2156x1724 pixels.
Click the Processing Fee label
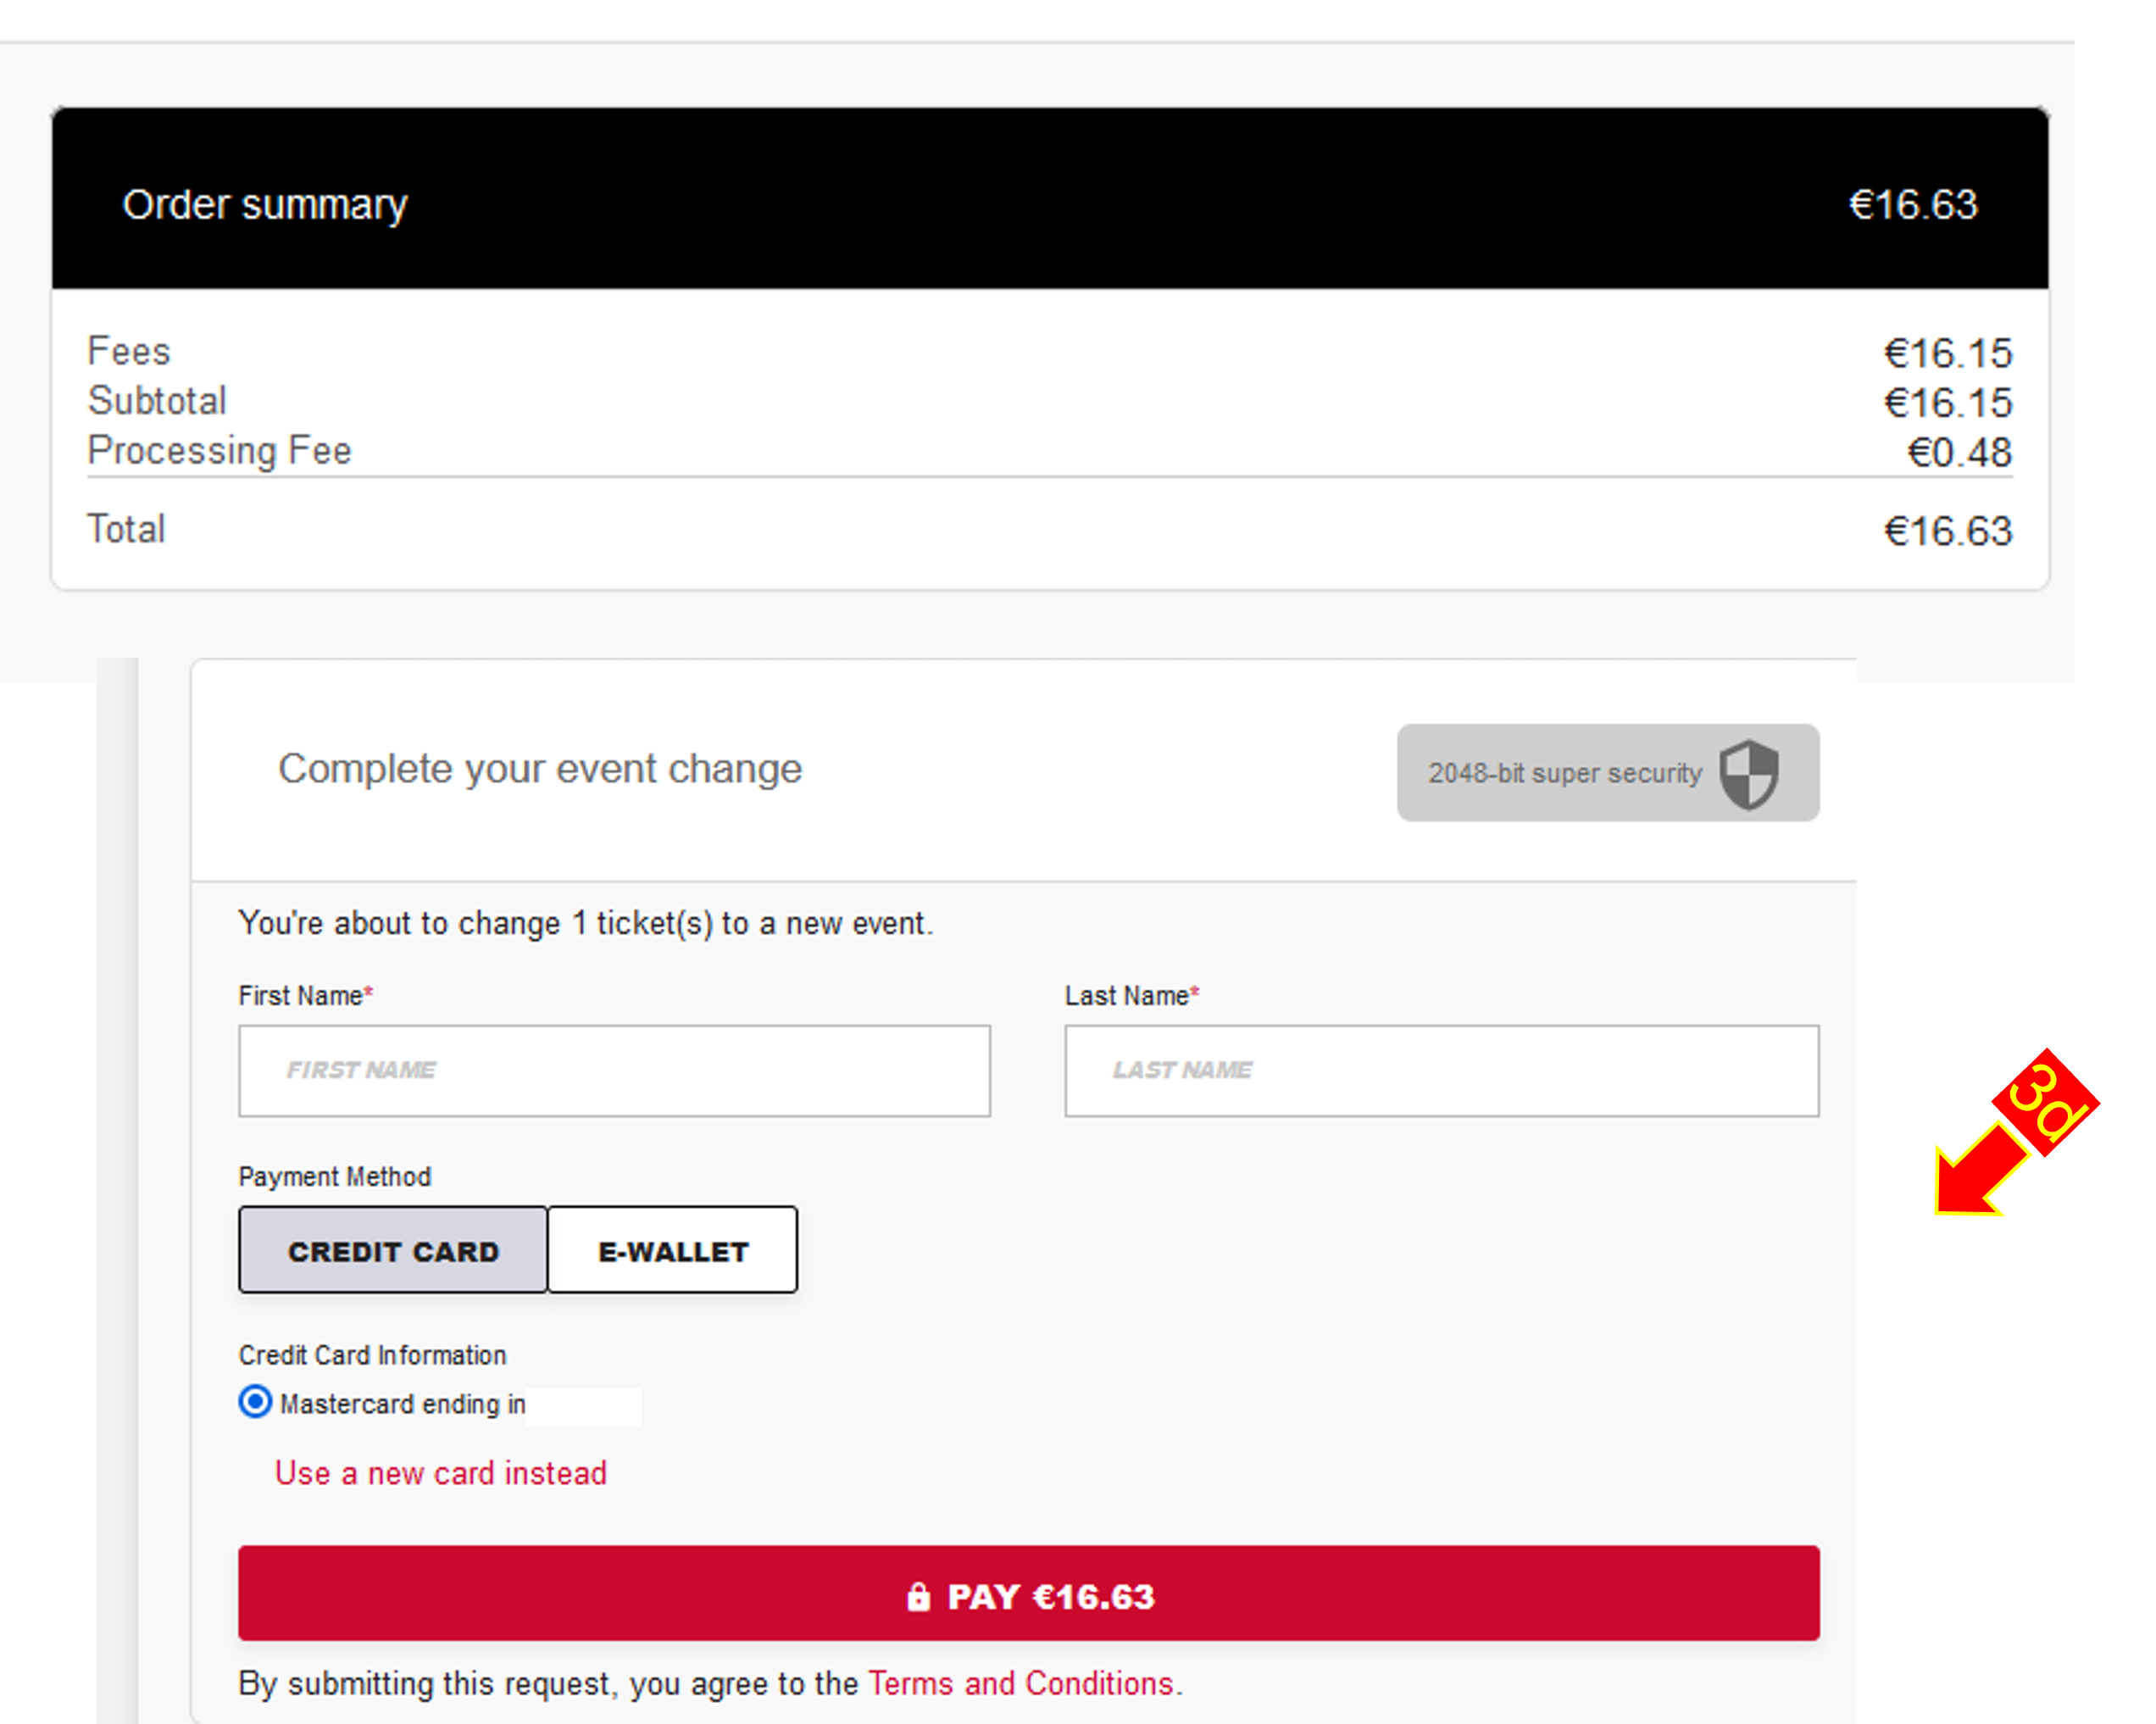click(x=220, y=450)
